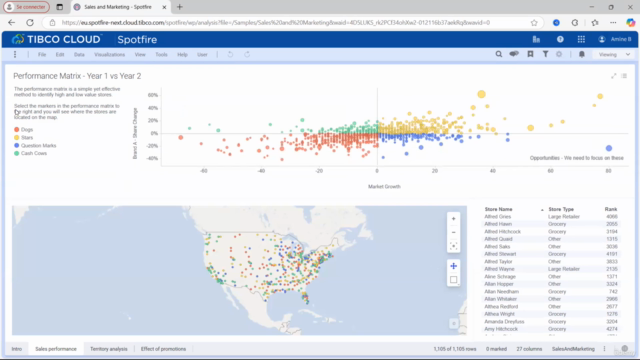This screenshot has width=640, height=360.
Task: Click the Rank column header
Action: click(611, 209)
